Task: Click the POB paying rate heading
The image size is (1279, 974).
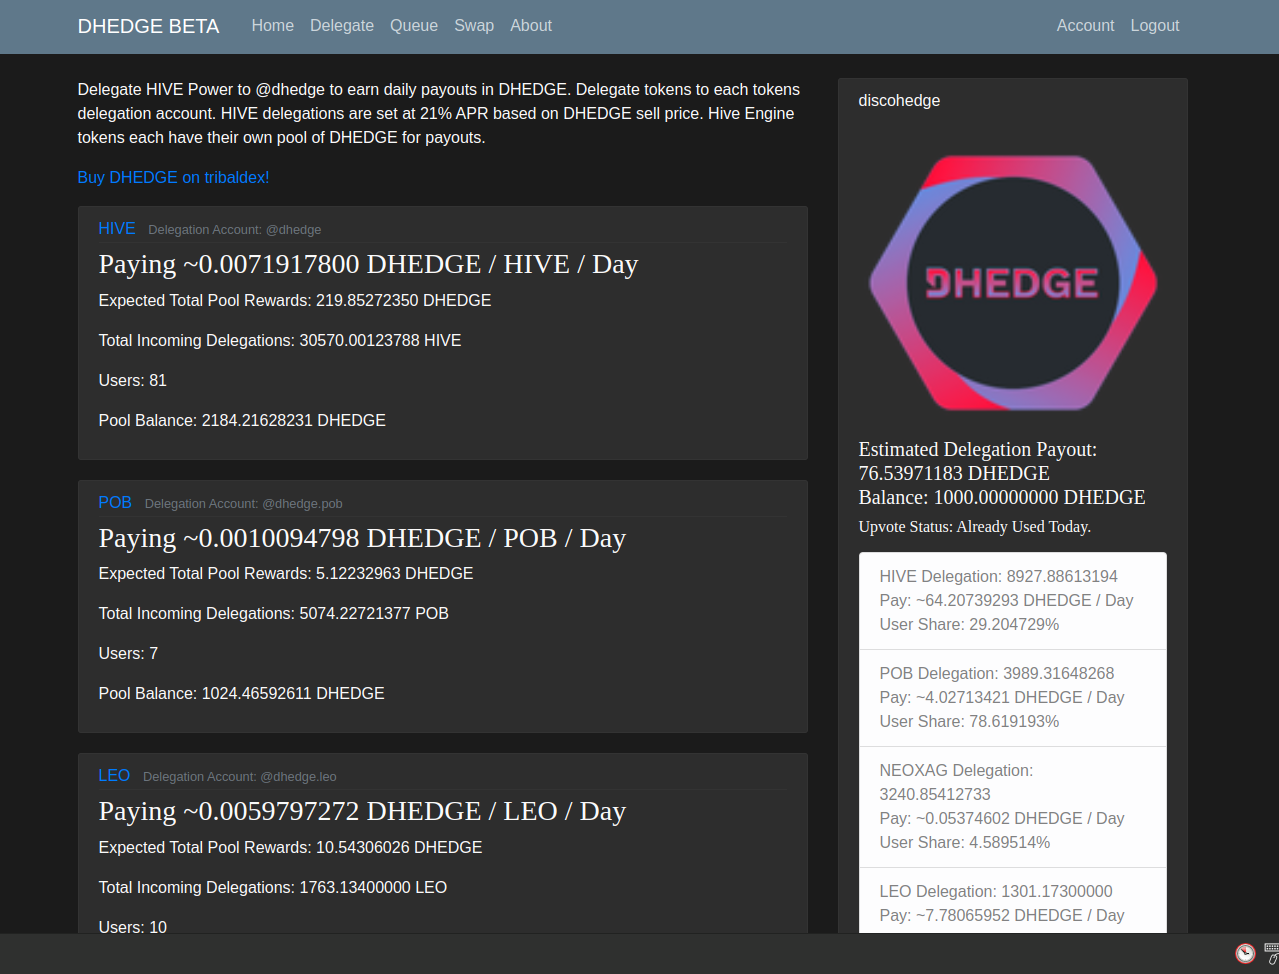Action: pyautogui.click(x=362, y=538)
